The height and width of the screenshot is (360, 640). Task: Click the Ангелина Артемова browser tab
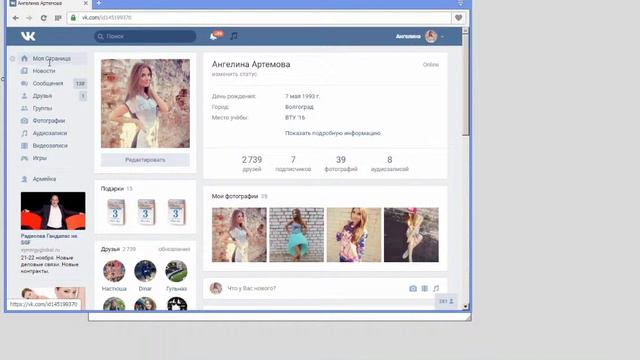click(x=49, y=3)
